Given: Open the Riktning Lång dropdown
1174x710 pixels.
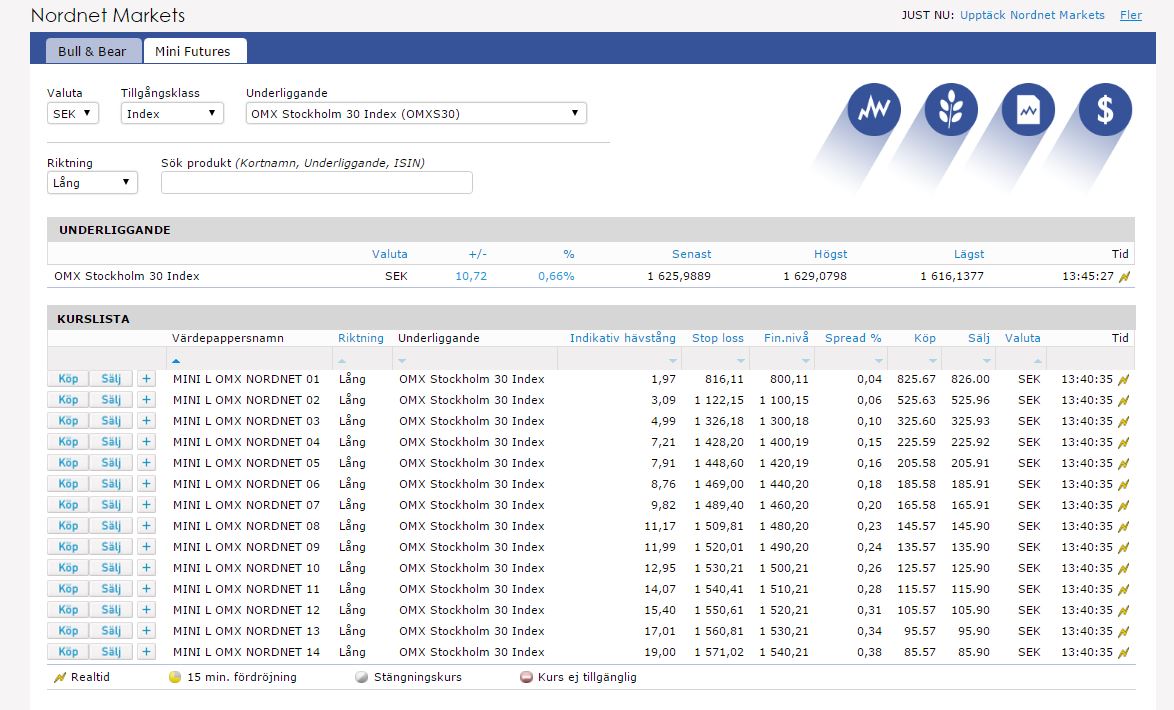Looking at the screenshot, I should point(92,183).
